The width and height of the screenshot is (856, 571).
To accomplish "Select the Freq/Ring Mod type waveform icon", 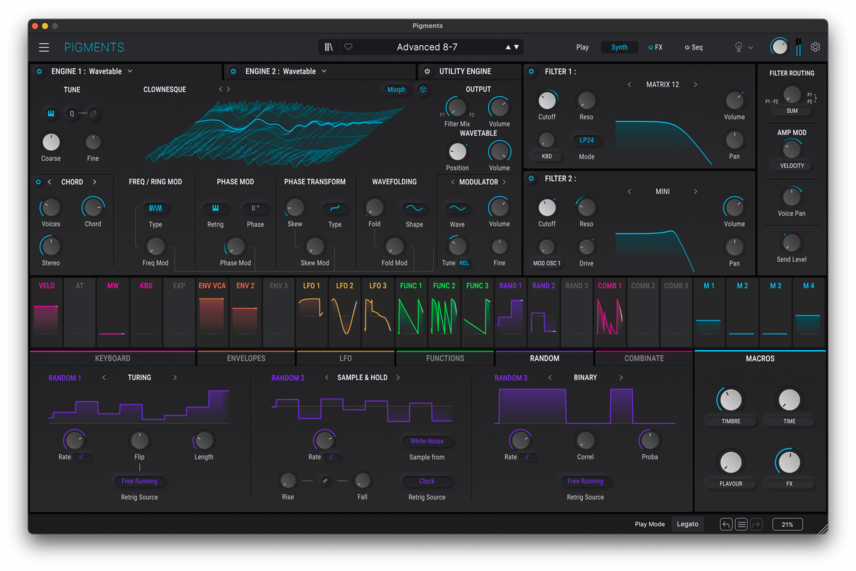I will [x=155, y=208].
